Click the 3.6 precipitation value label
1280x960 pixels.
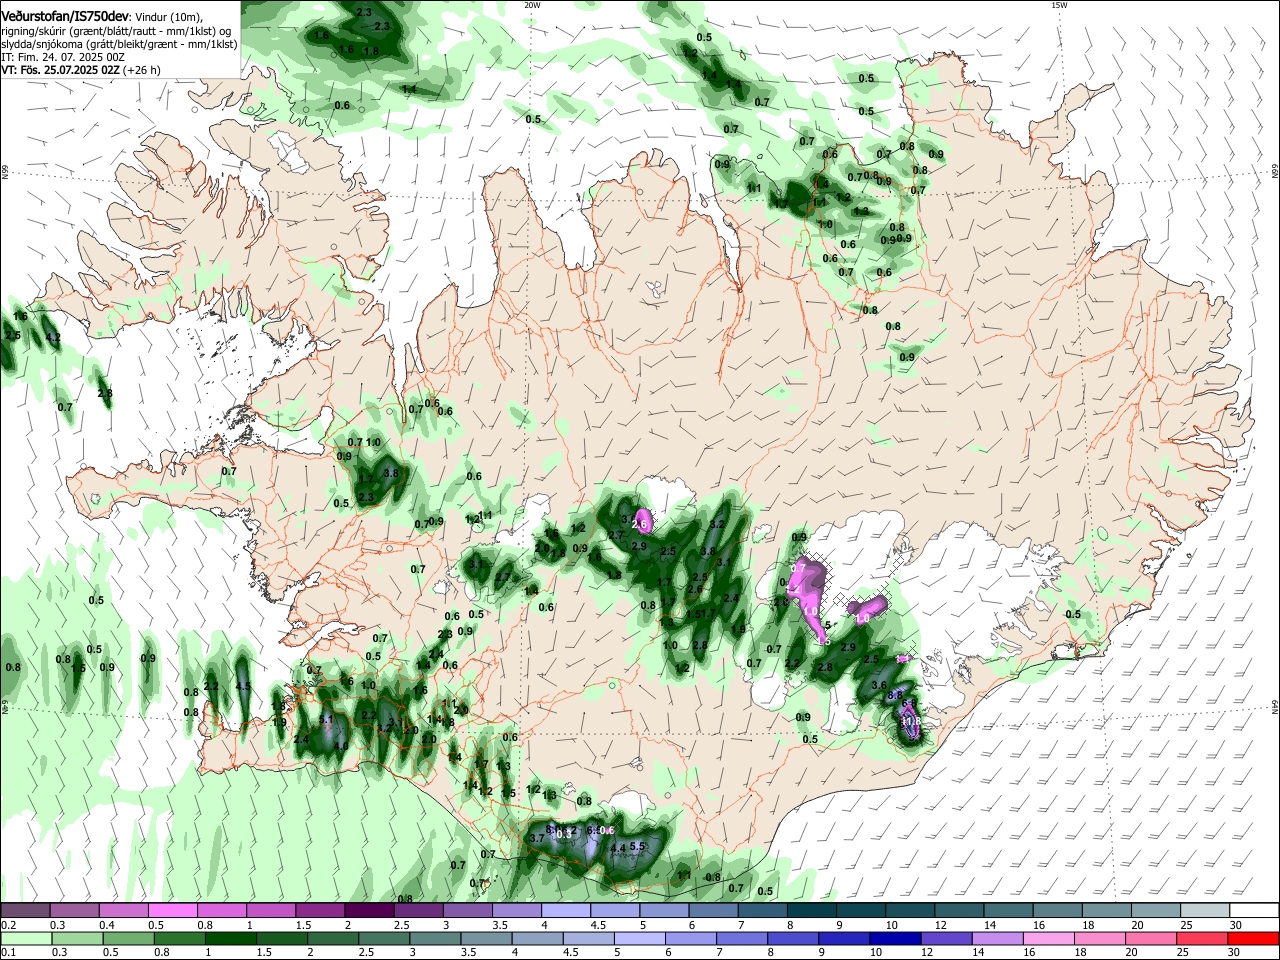[879, 685]
